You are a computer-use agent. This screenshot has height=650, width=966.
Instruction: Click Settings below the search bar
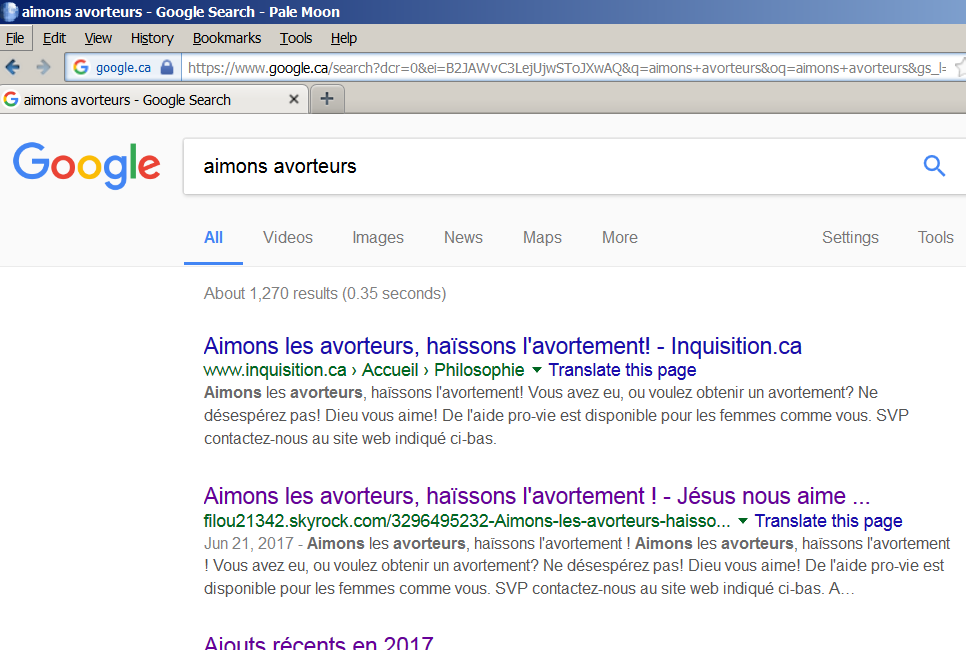point(850,237)
